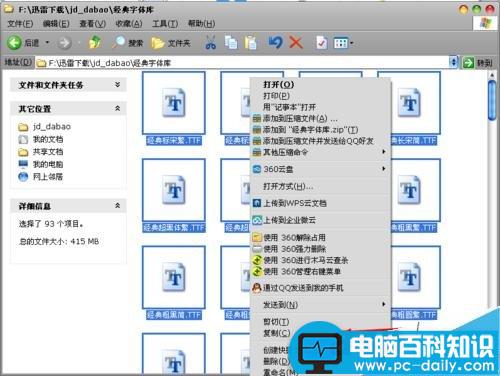This screenshot has width=500, height=376.
Task: Open the 文件(F) menu
Action: tap(20, 24)
